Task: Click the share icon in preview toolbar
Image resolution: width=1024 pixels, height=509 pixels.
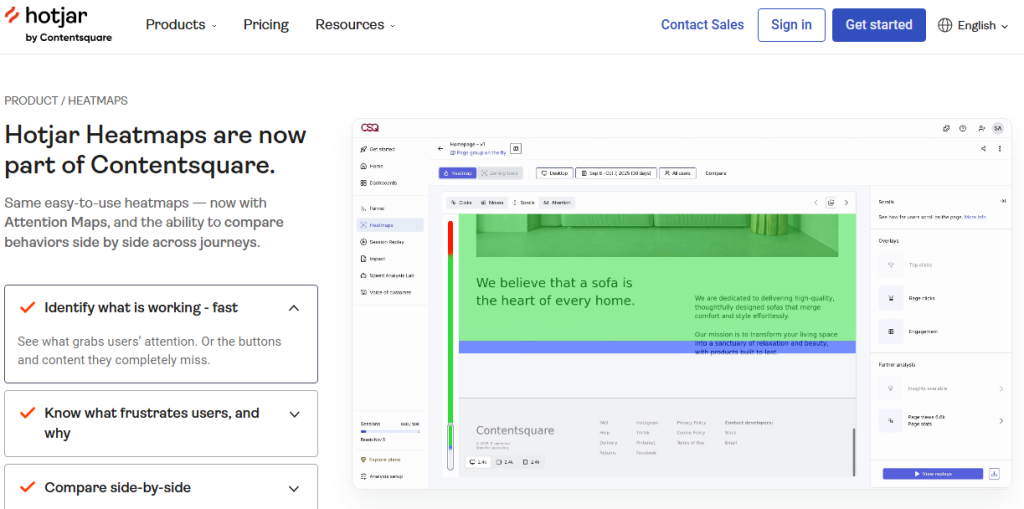Action: point(984,148)
